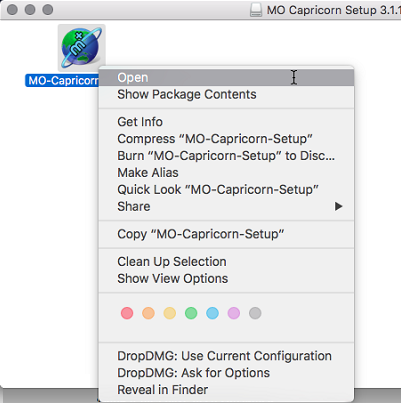Burn "MO-Capricorn-Setup" to Disc

(226, 156)
